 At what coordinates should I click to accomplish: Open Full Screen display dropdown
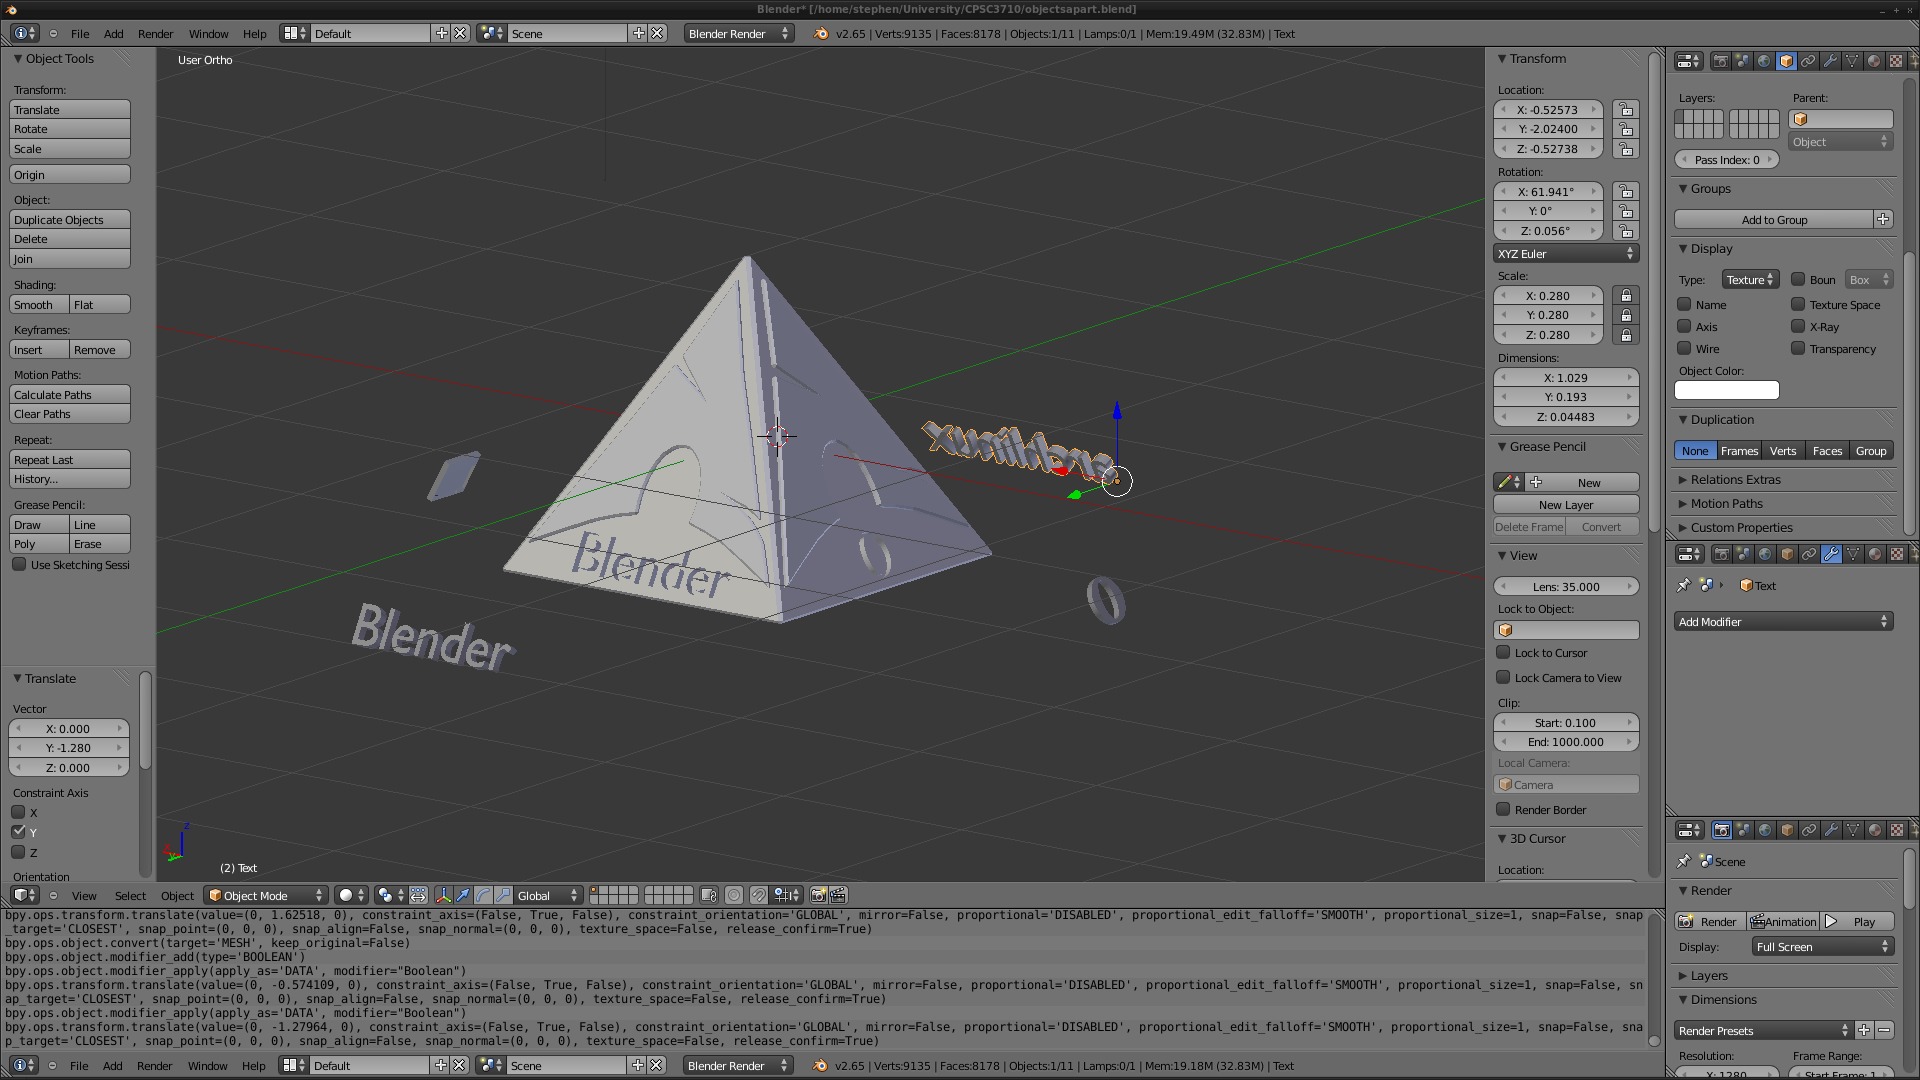coord(1823,947)
